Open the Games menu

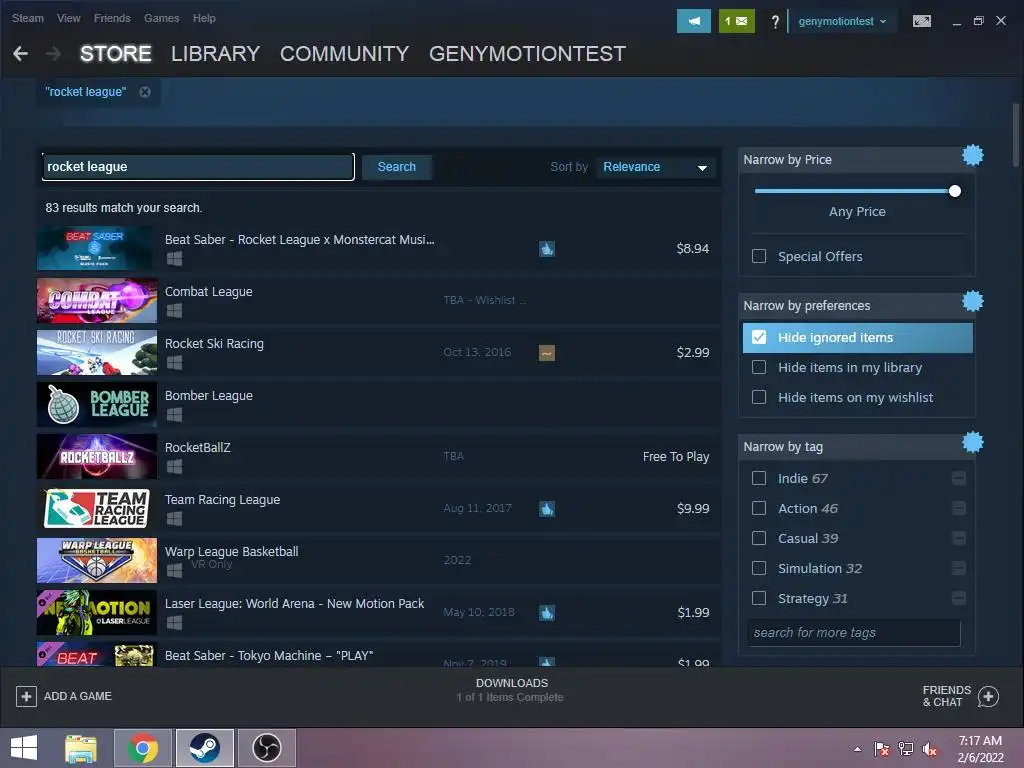(161, 18)
